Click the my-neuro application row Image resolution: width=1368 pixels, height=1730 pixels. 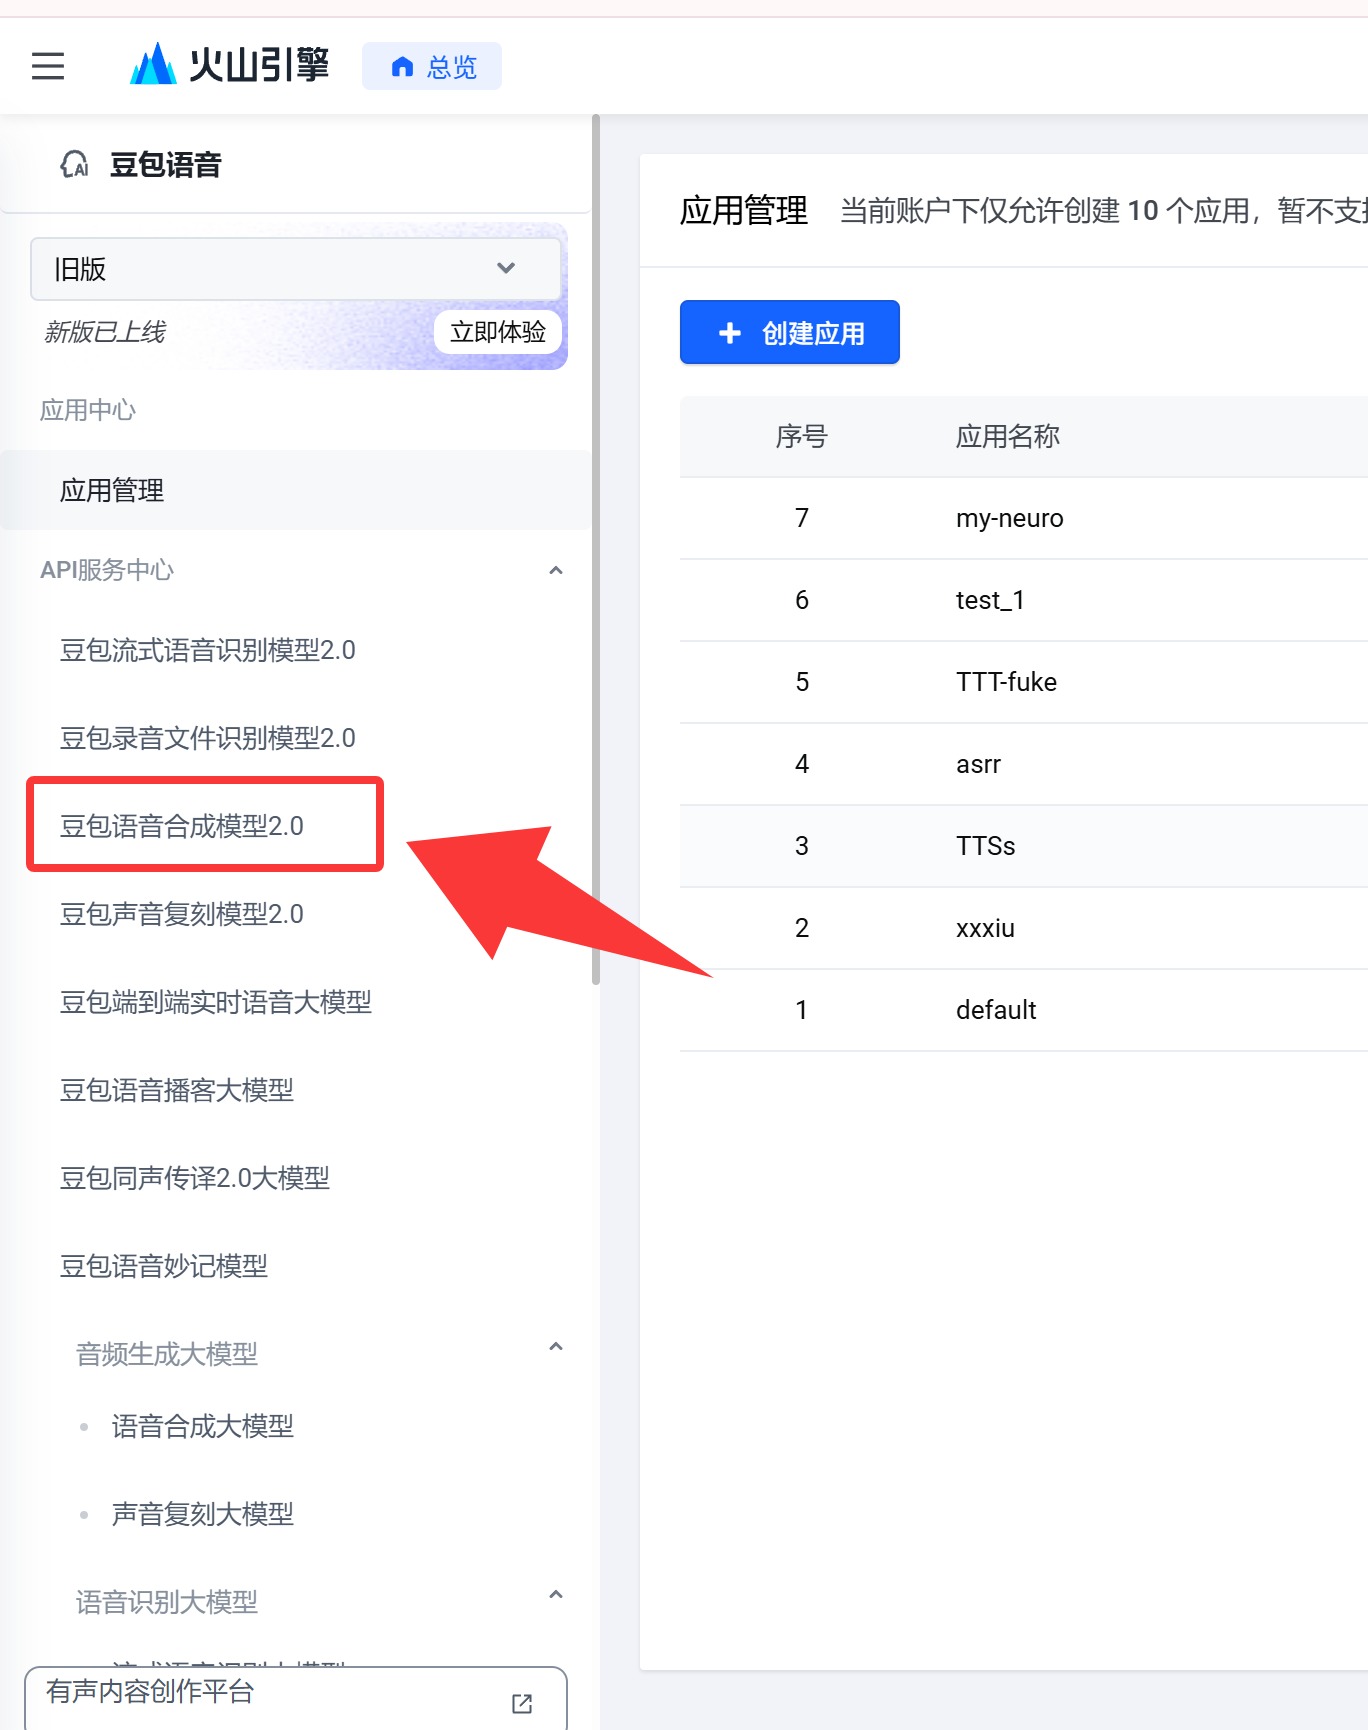pos(1009,518)
